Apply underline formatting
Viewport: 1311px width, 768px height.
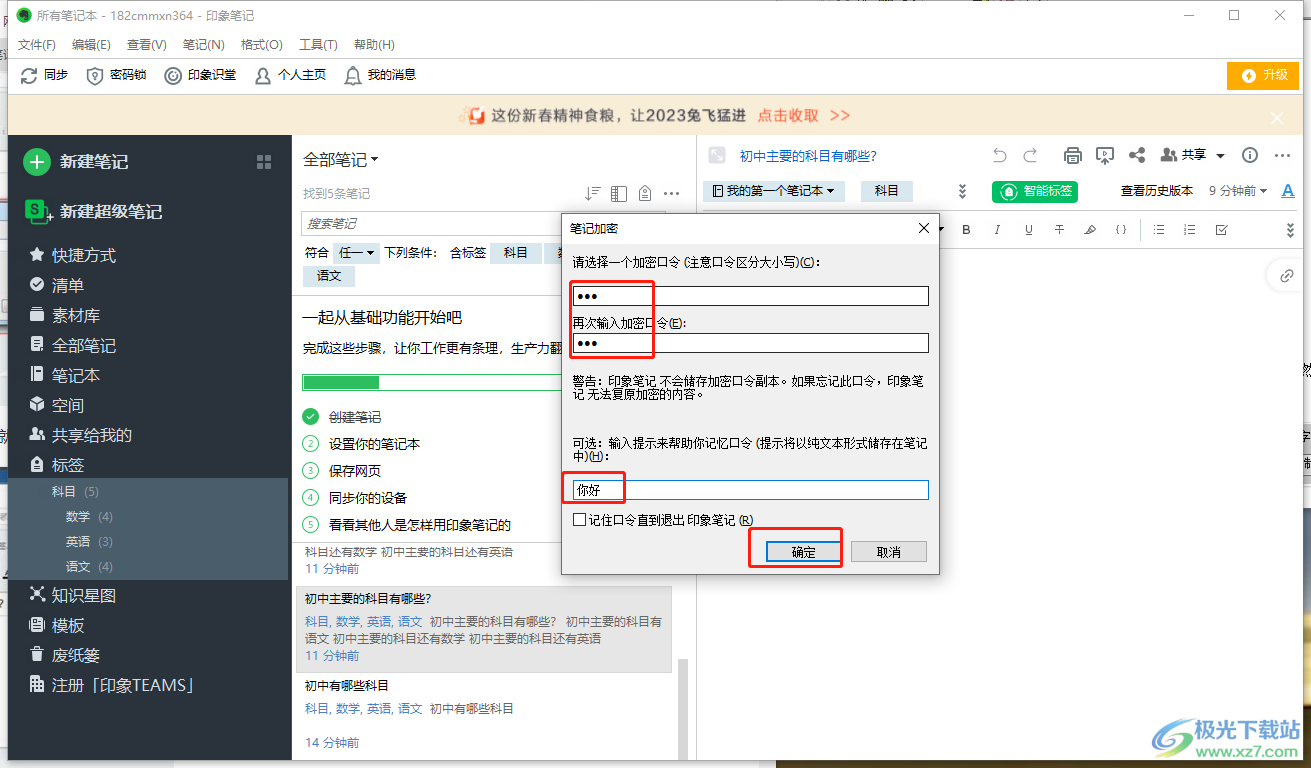[x=1028, y=230]
